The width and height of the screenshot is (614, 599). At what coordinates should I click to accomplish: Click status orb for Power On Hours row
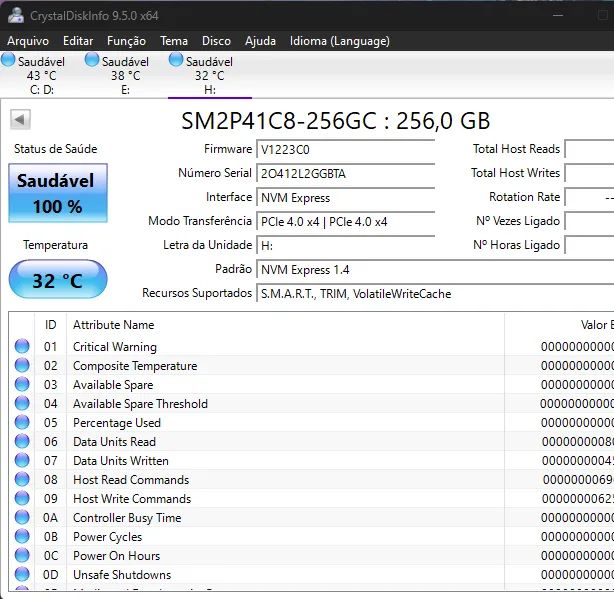coord(22,555)
